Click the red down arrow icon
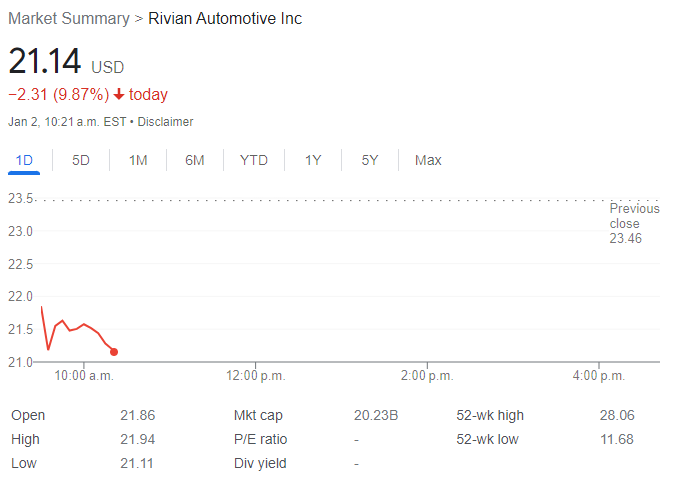675x479 pixels. click(x=119, y=95)
